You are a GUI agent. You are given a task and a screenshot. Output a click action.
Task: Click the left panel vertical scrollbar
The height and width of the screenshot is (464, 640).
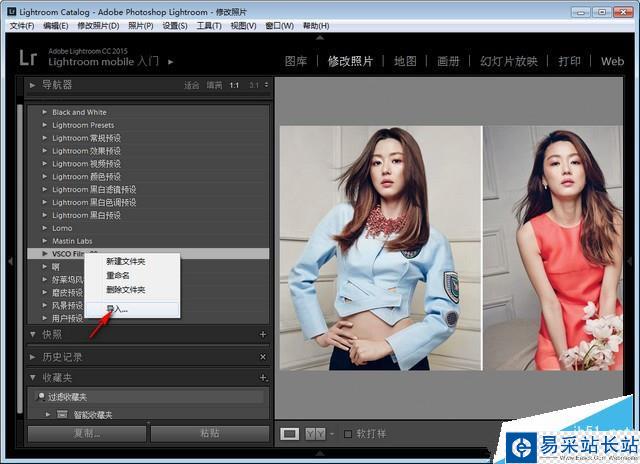point(20,257)
